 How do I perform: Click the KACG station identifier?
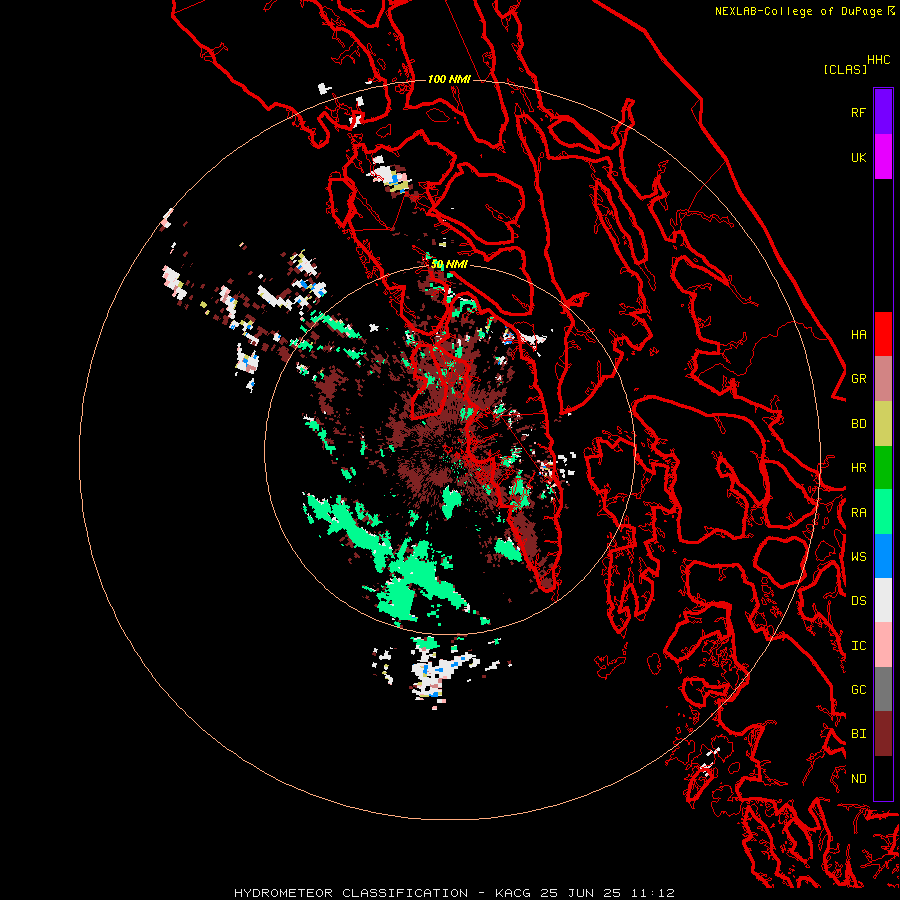[514, 893]
